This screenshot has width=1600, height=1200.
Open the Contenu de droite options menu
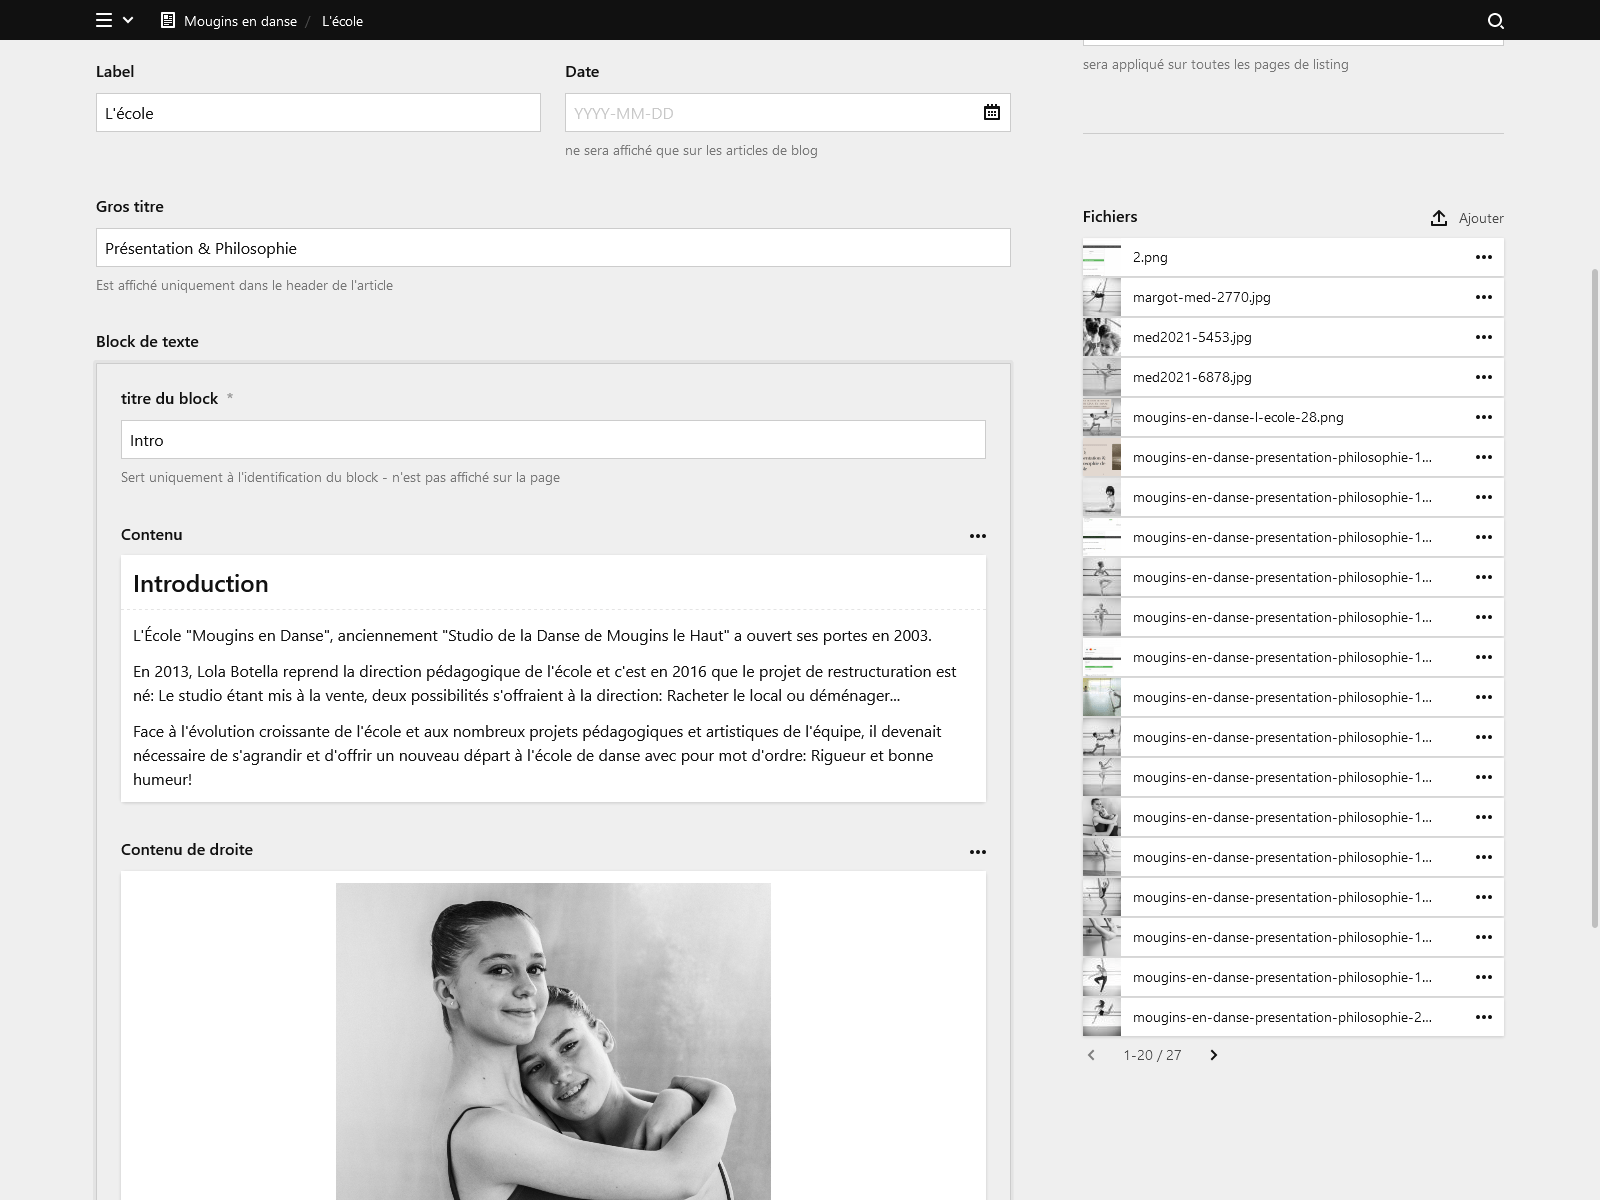tap(979, 851)
